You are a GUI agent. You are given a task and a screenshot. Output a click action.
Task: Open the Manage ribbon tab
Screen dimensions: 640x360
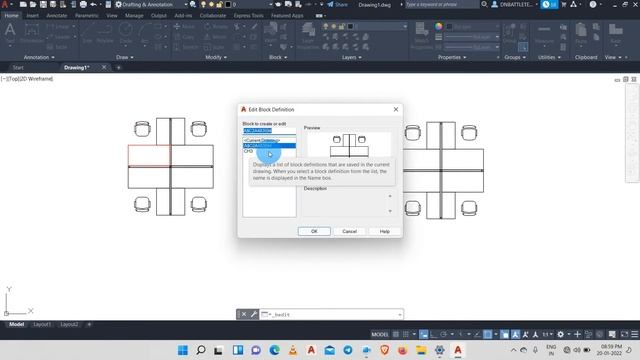click(x=134, y=16)
